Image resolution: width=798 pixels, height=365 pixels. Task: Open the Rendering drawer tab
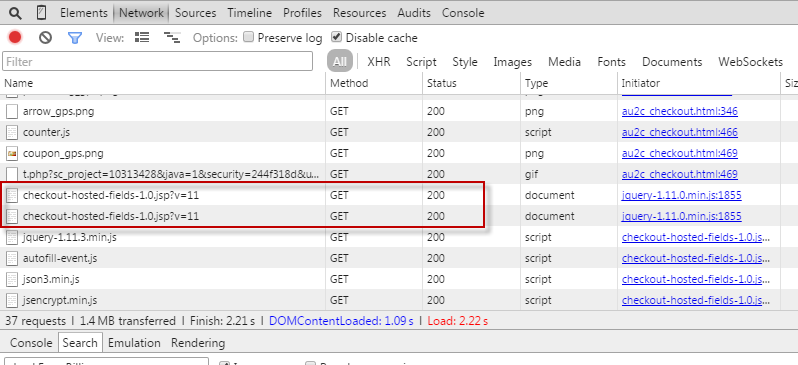pos(198,343)
